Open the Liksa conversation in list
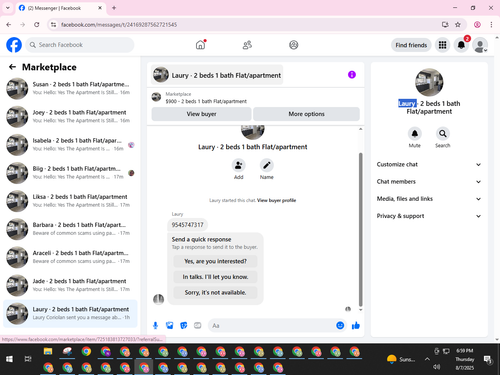This screenshot has width=500, height=375. click(70, 201)
